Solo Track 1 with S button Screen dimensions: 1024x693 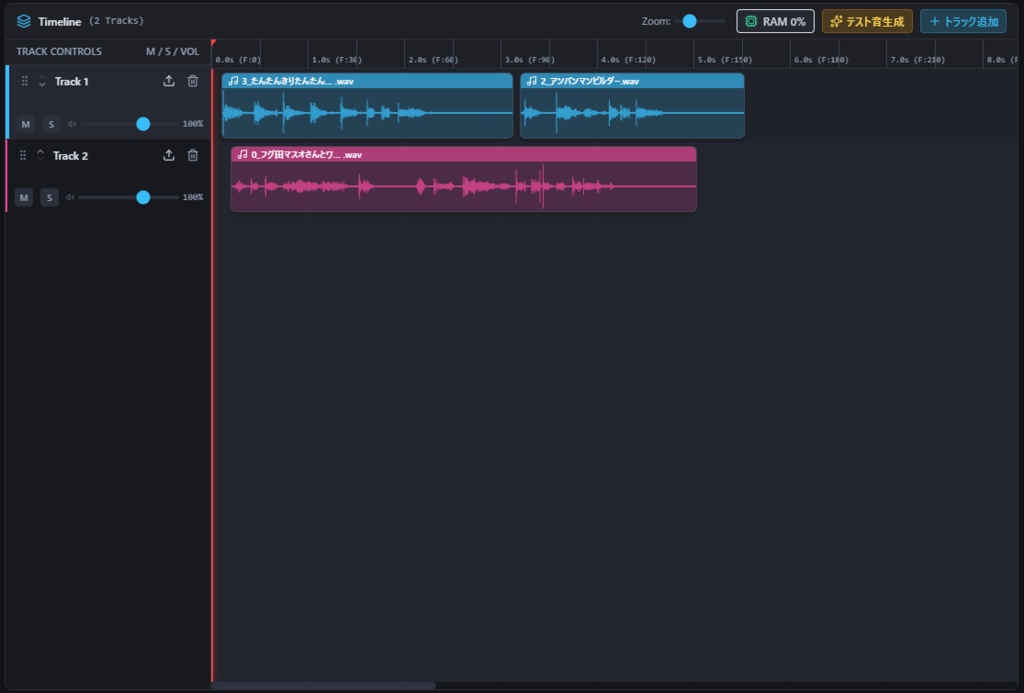coord(52,124)
